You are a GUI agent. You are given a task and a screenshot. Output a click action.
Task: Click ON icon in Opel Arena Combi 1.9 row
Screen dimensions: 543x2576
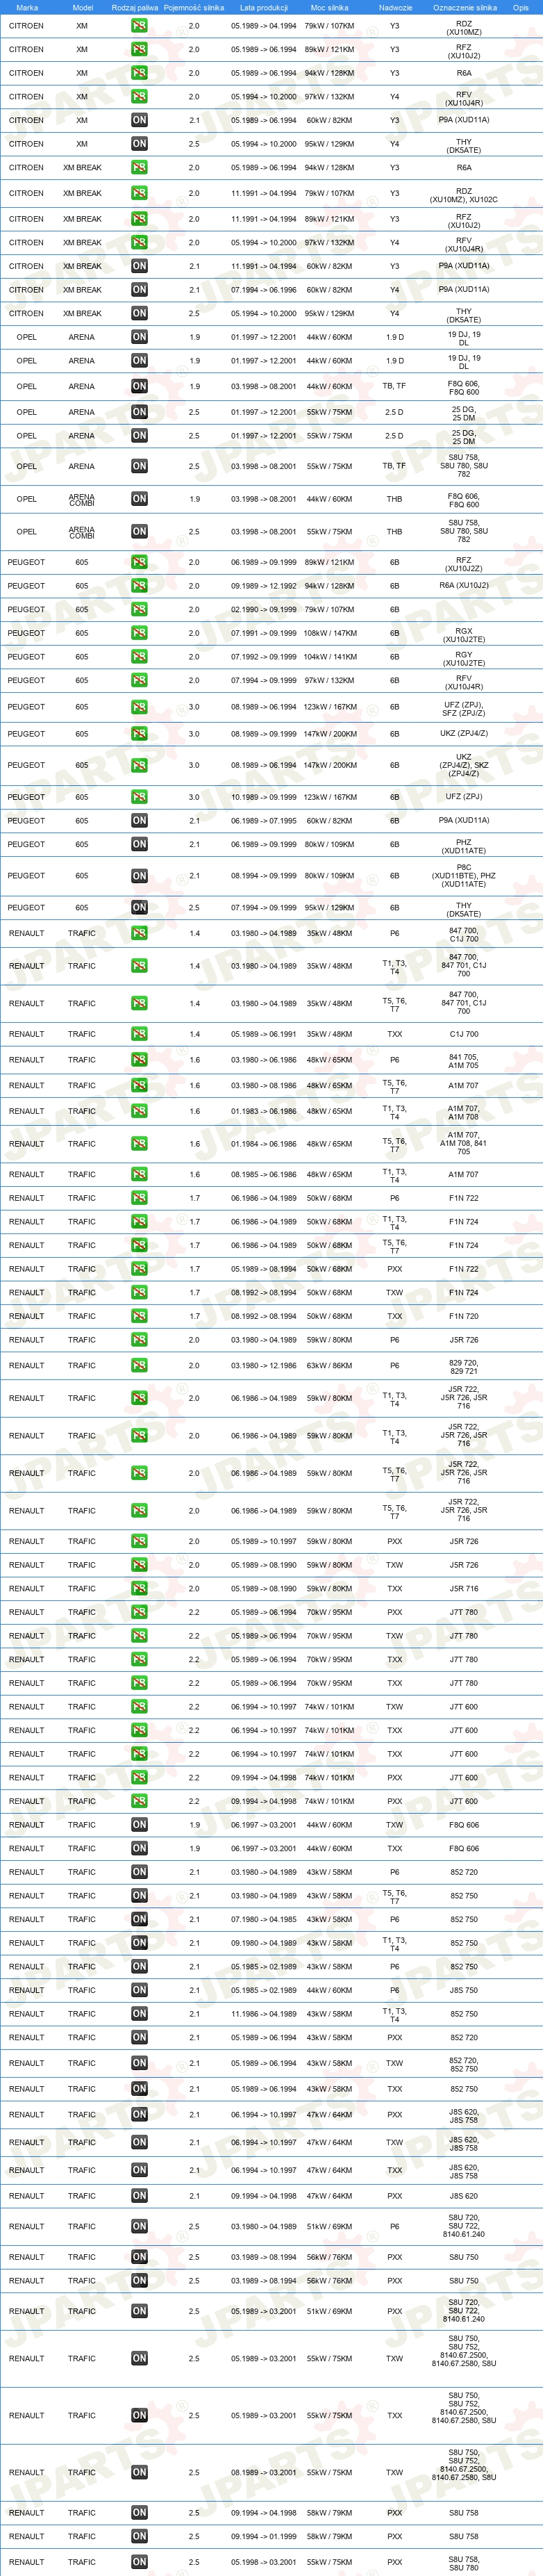tap(139, 499)
